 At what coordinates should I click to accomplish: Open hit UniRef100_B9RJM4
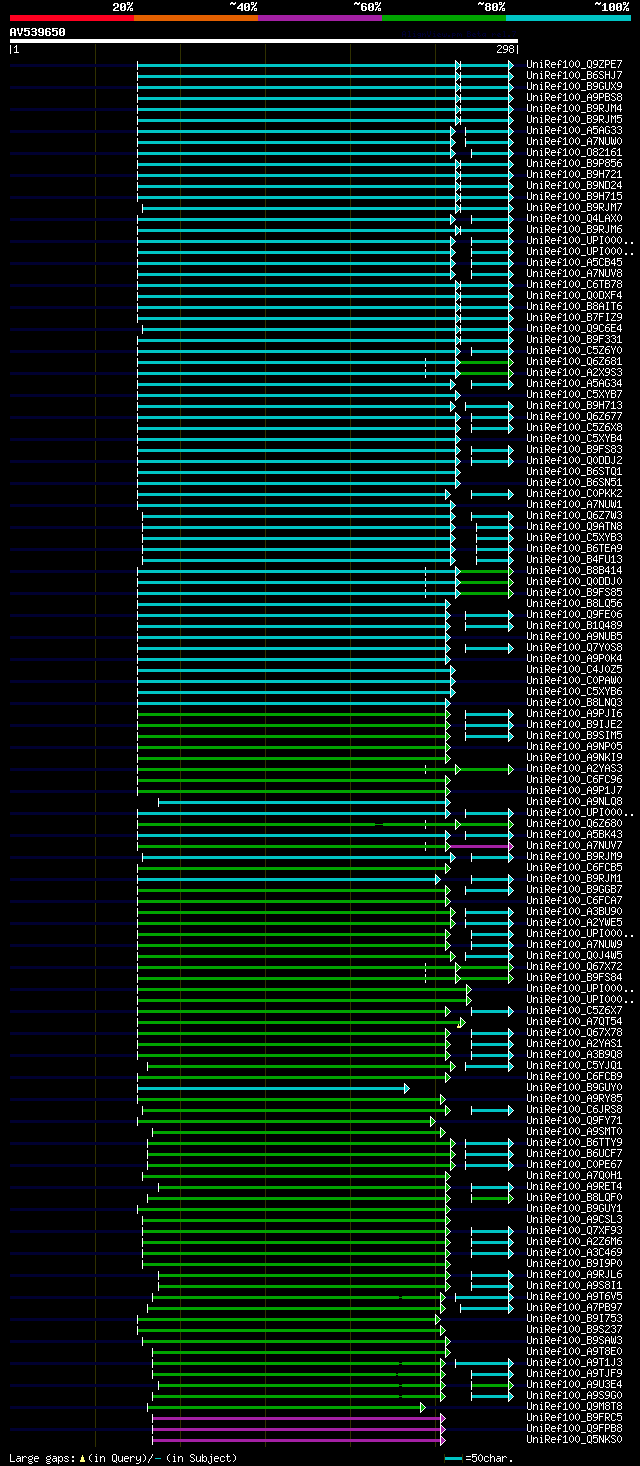pyautogui.click(x=574, y=108)
